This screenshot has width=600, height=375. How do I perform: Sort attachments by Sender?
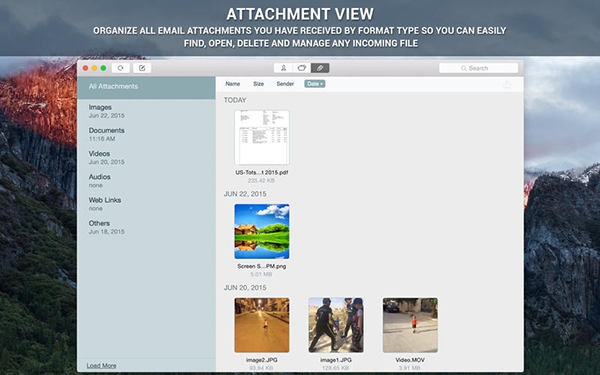click(285, 84)
